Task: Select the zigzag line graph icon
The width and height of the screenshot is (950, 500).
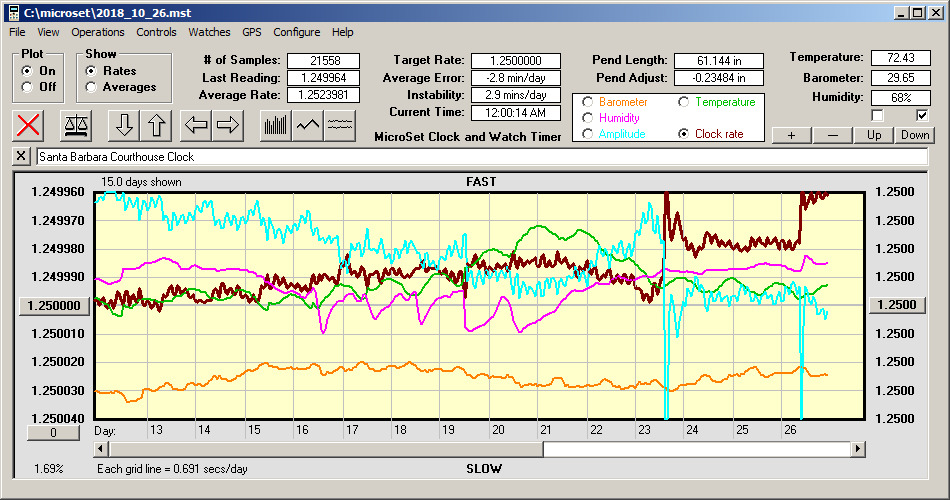Action: [308, 125]
